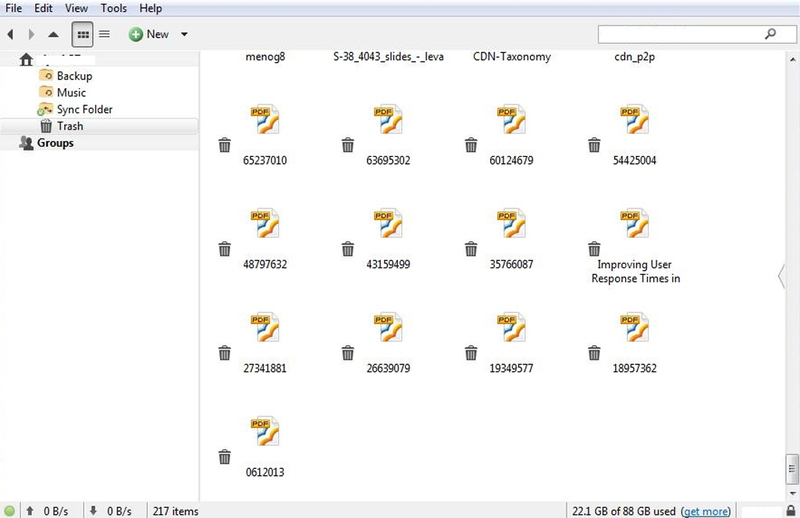
Task: Click the 217 items status text
Action: tap(176, 511)
